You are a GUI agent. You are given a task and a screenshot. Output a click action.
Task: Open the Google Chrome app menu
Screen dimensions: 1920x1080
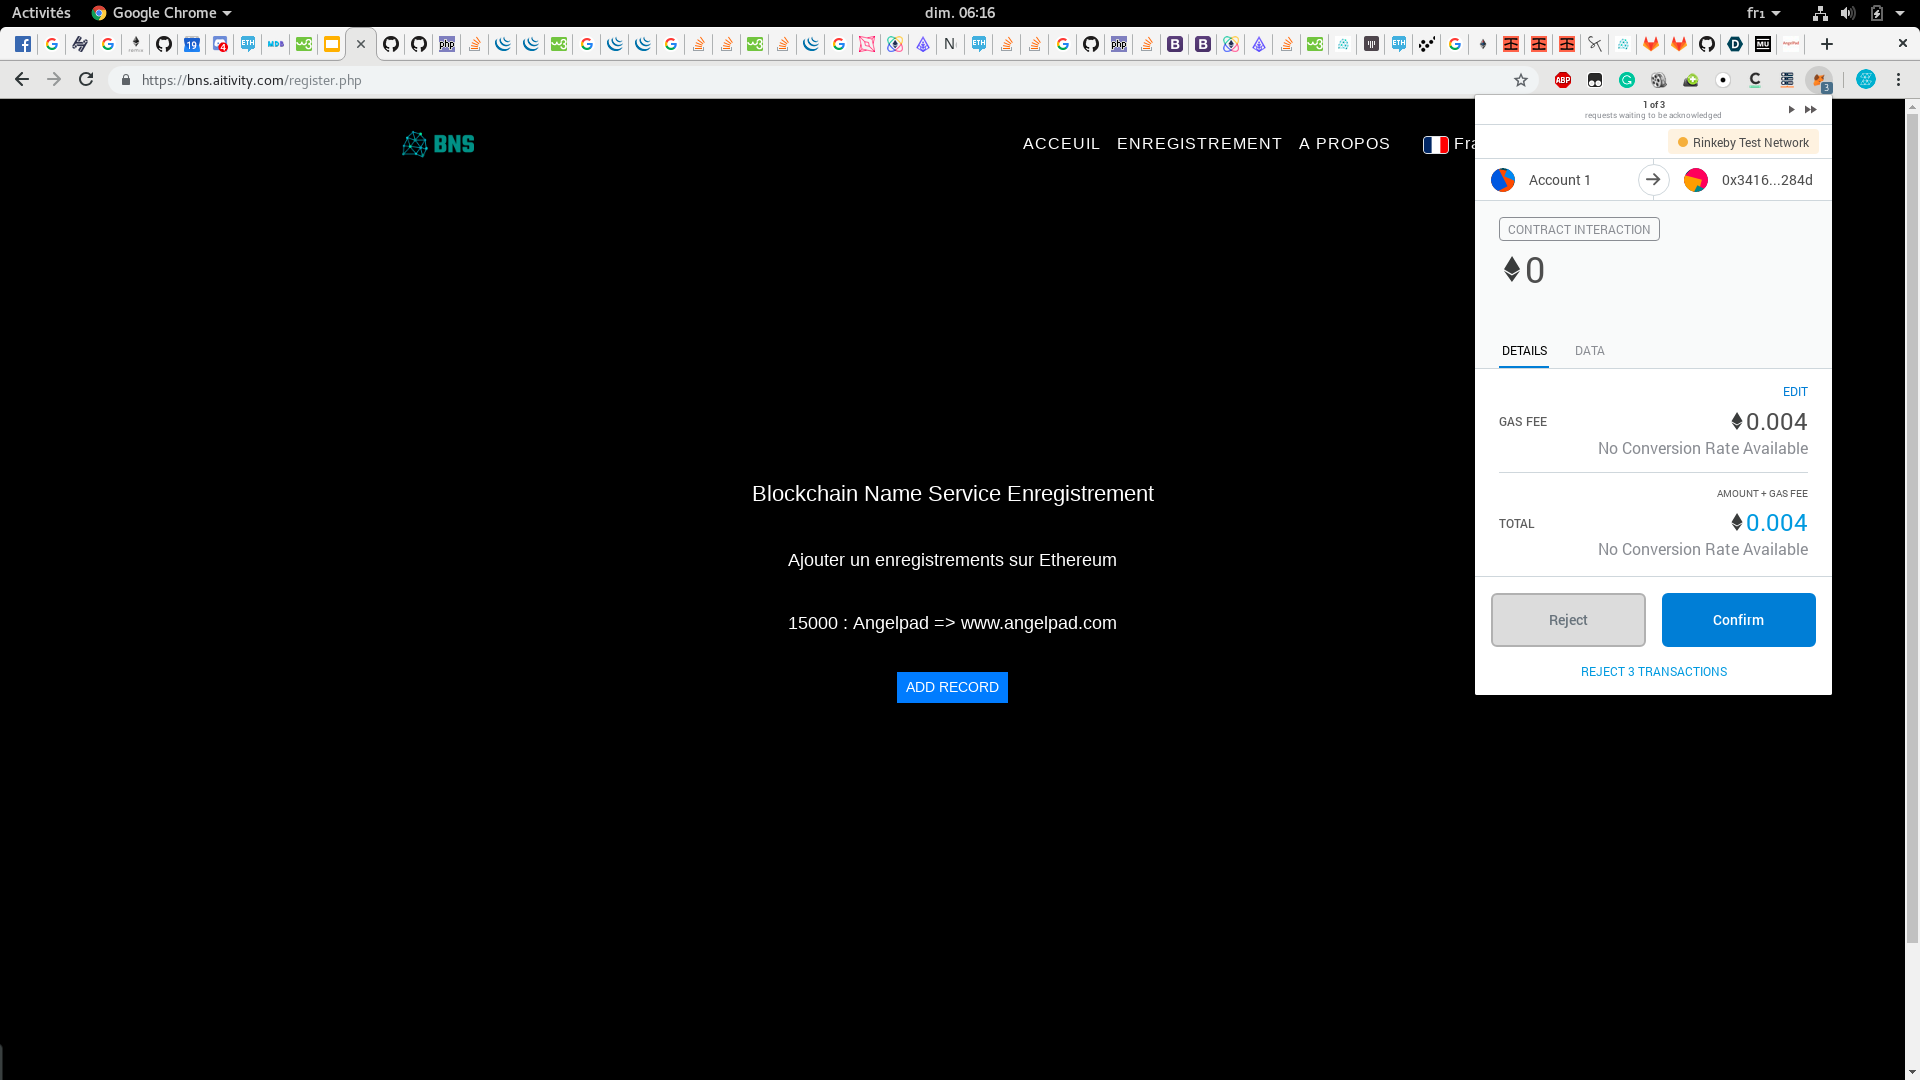[162, 13]
